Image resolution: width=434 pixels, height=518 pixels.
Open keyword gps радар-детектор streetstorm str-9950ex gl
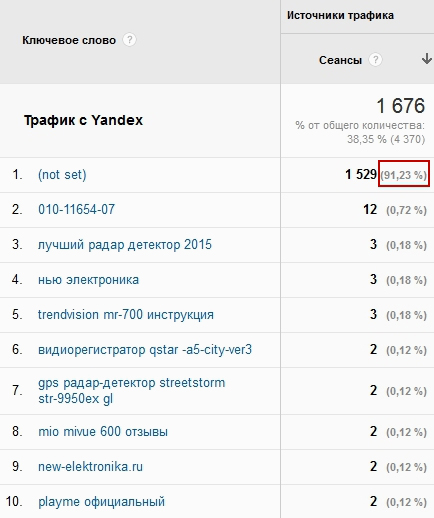tap(131, 390)
